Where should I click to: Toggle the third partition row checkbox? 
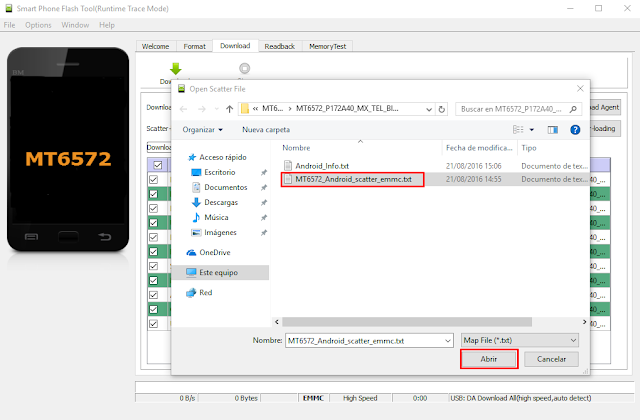pyautogui.click(x=153, y=208)
